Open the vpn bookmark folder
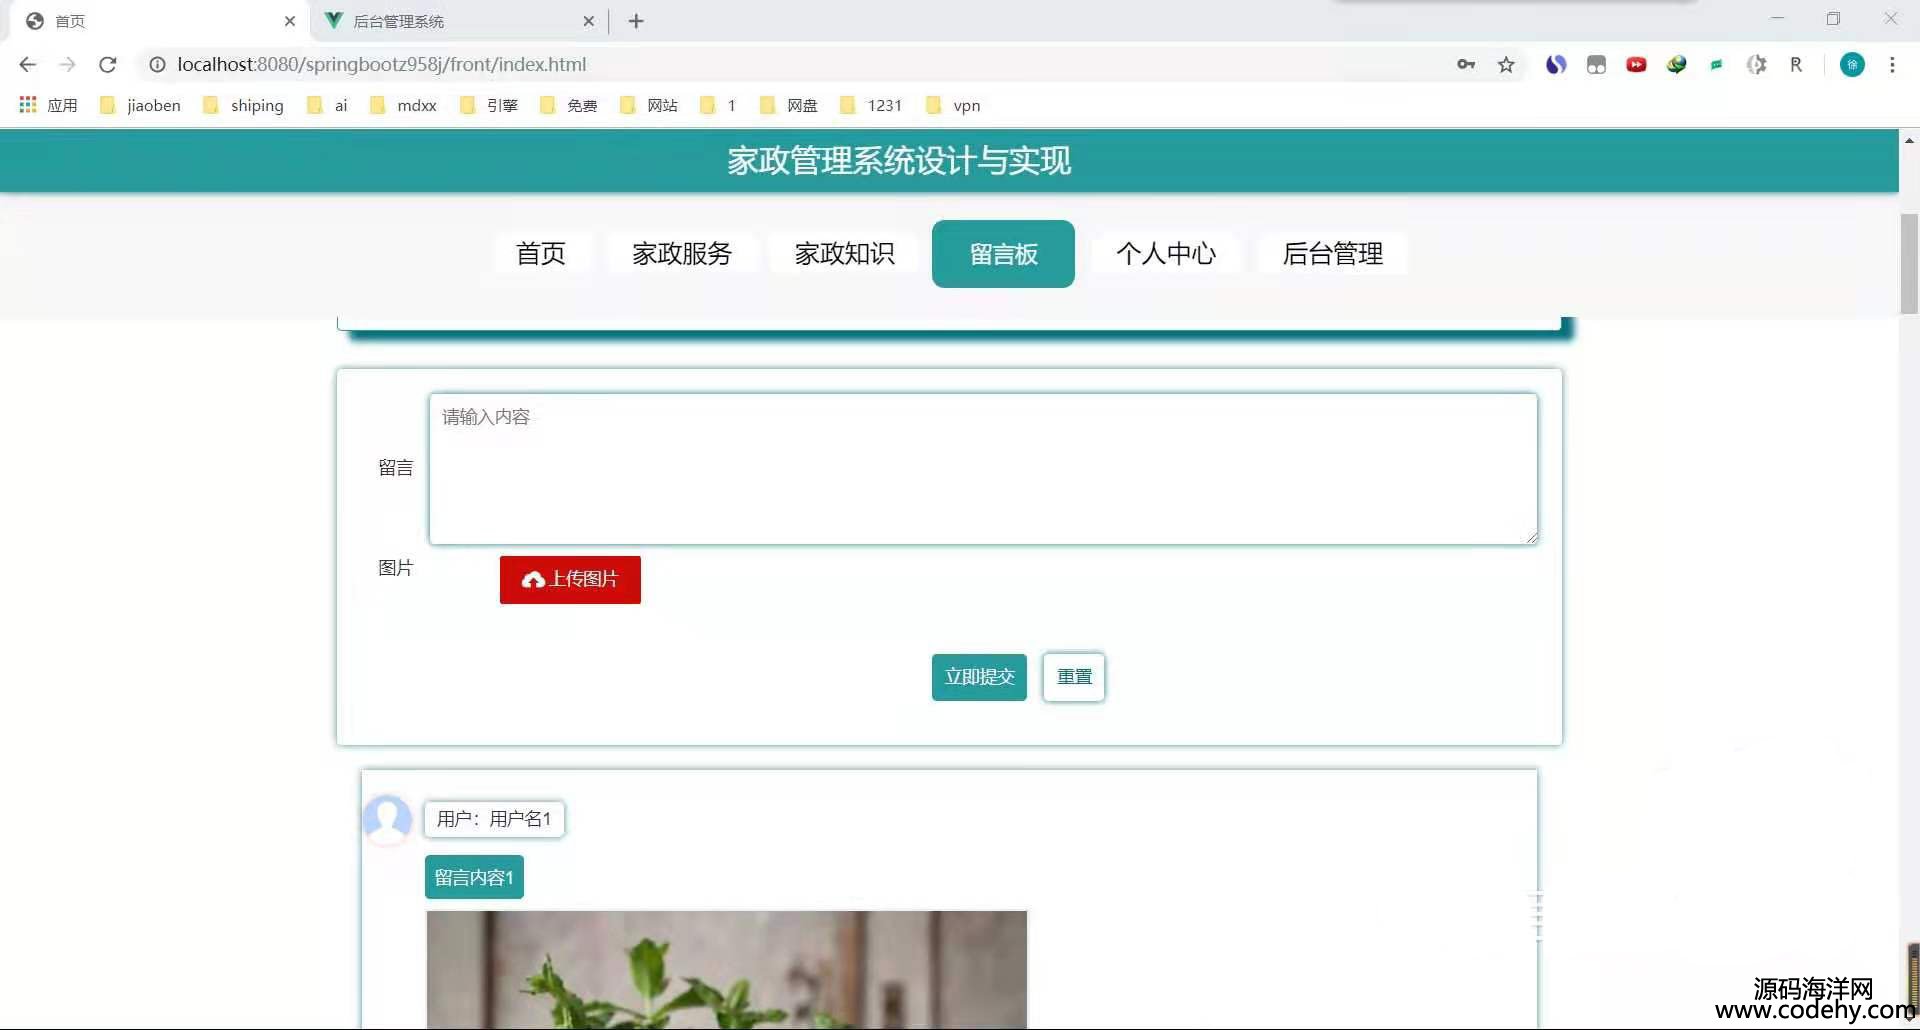Screen dimensions: 1920x1030 click(x=953, y=105)
